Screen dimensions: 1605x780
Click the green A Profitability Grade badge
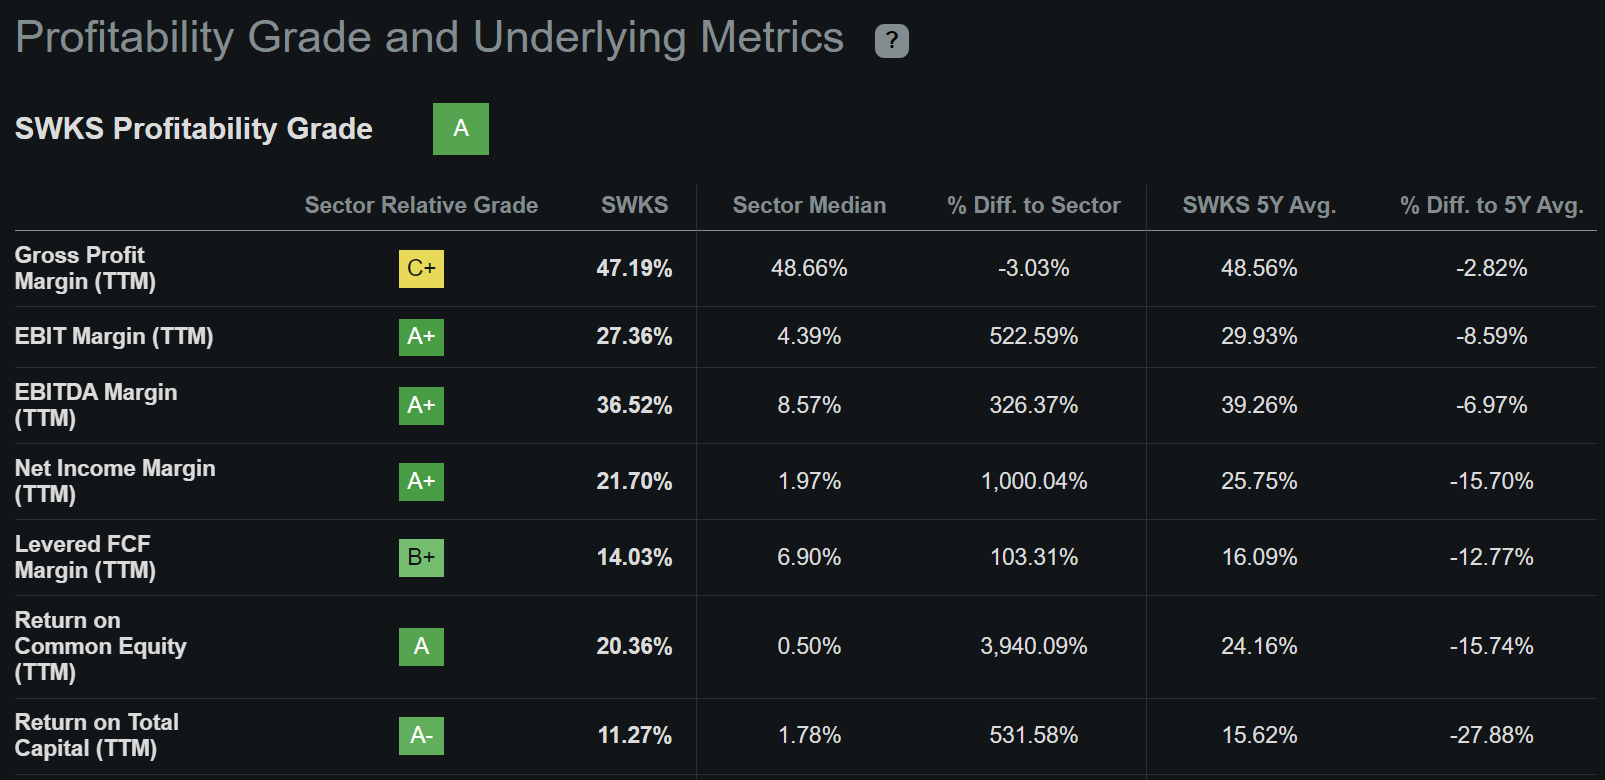pos(460,129)
